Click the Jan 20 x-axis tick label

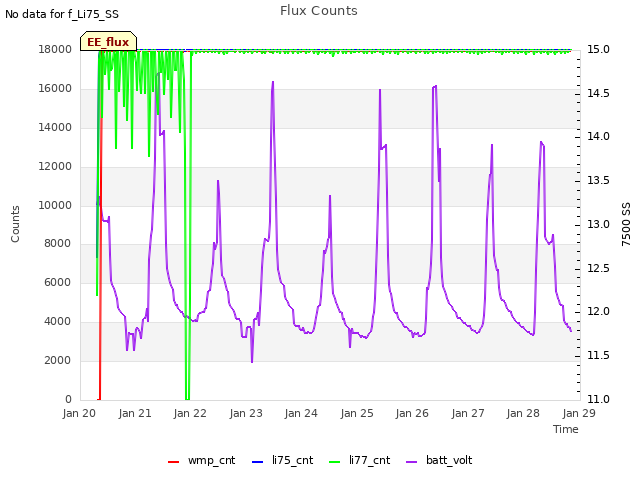[79, 413]
